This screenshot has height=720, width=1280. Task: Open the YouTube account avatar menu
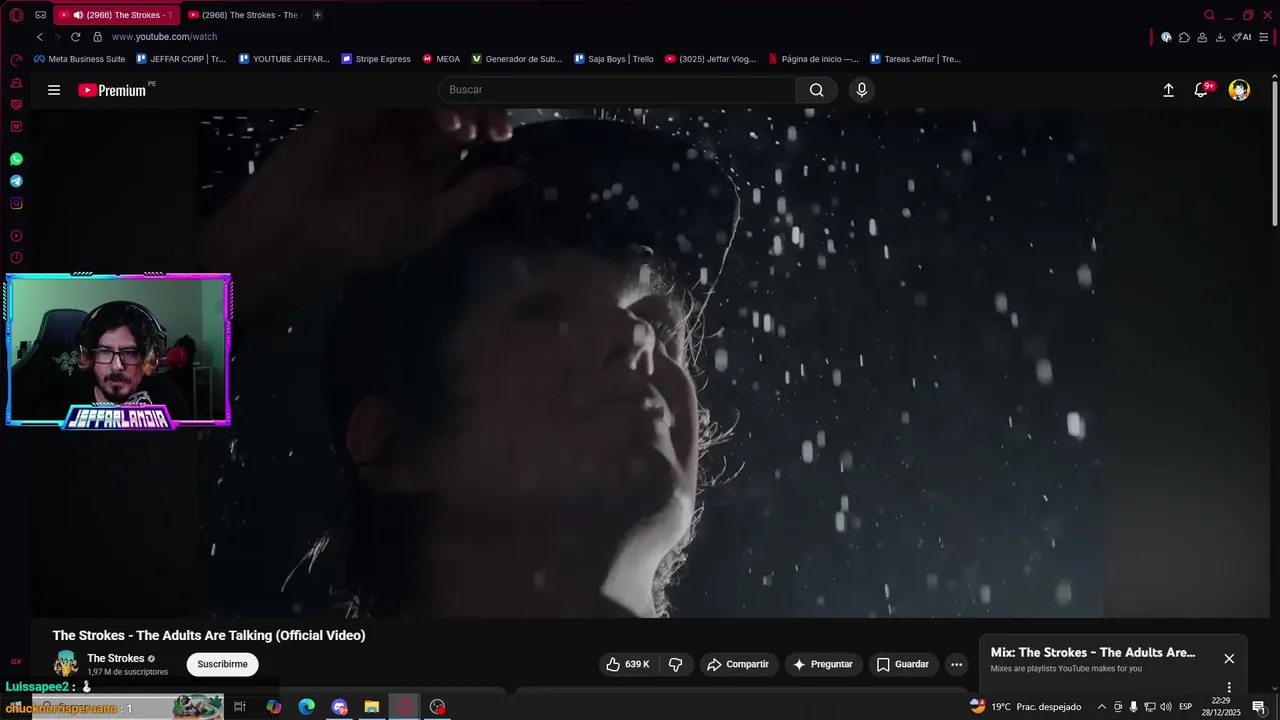(x=1239, y=90)
